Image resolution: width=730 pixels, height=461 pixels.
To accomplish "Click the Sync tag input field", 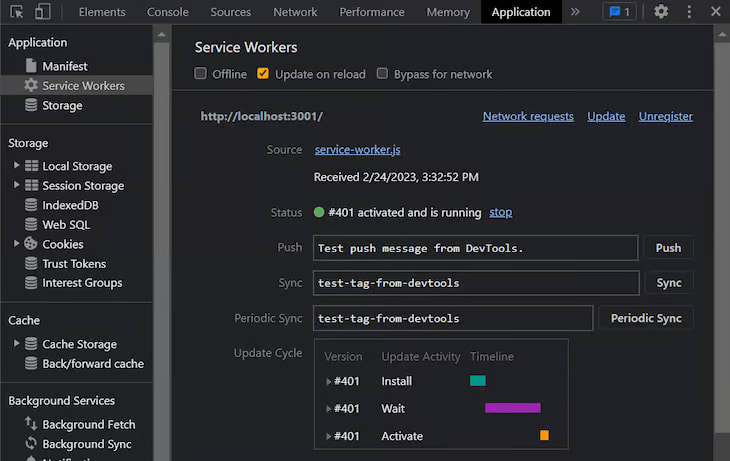I will 476,283.
